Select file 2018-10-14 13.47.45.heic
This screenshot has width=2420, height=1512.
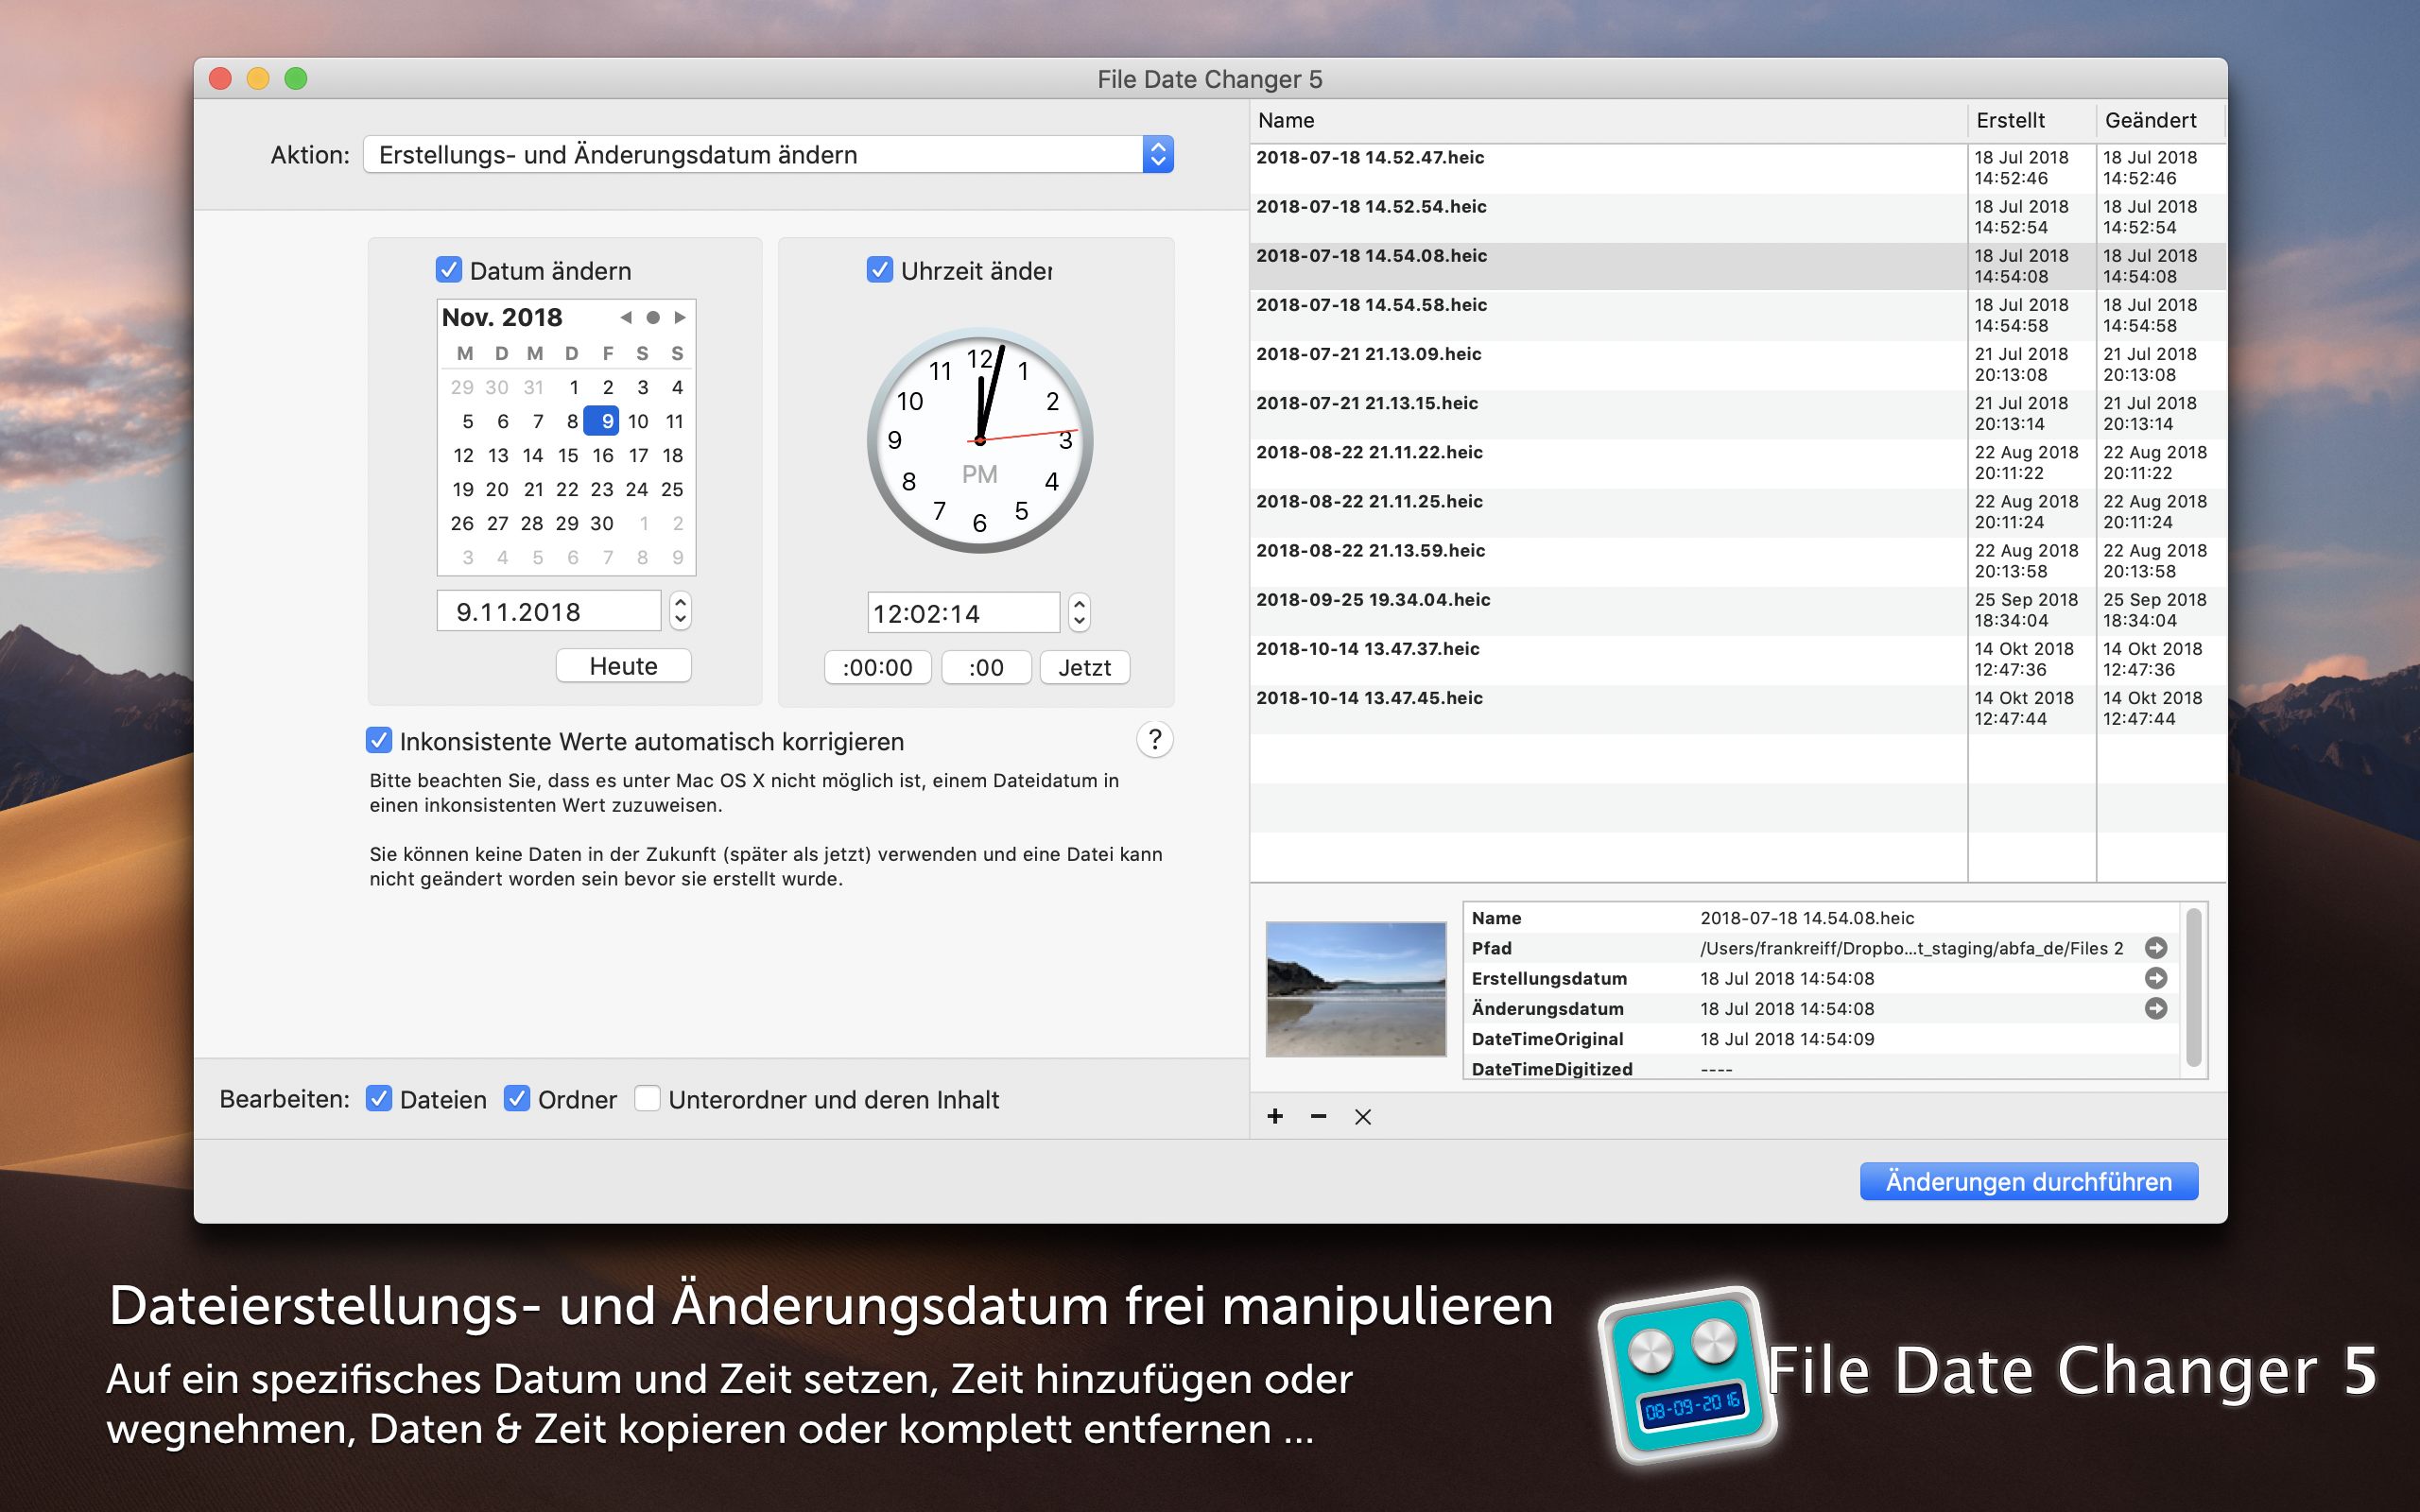click(x=1737, y=707)
